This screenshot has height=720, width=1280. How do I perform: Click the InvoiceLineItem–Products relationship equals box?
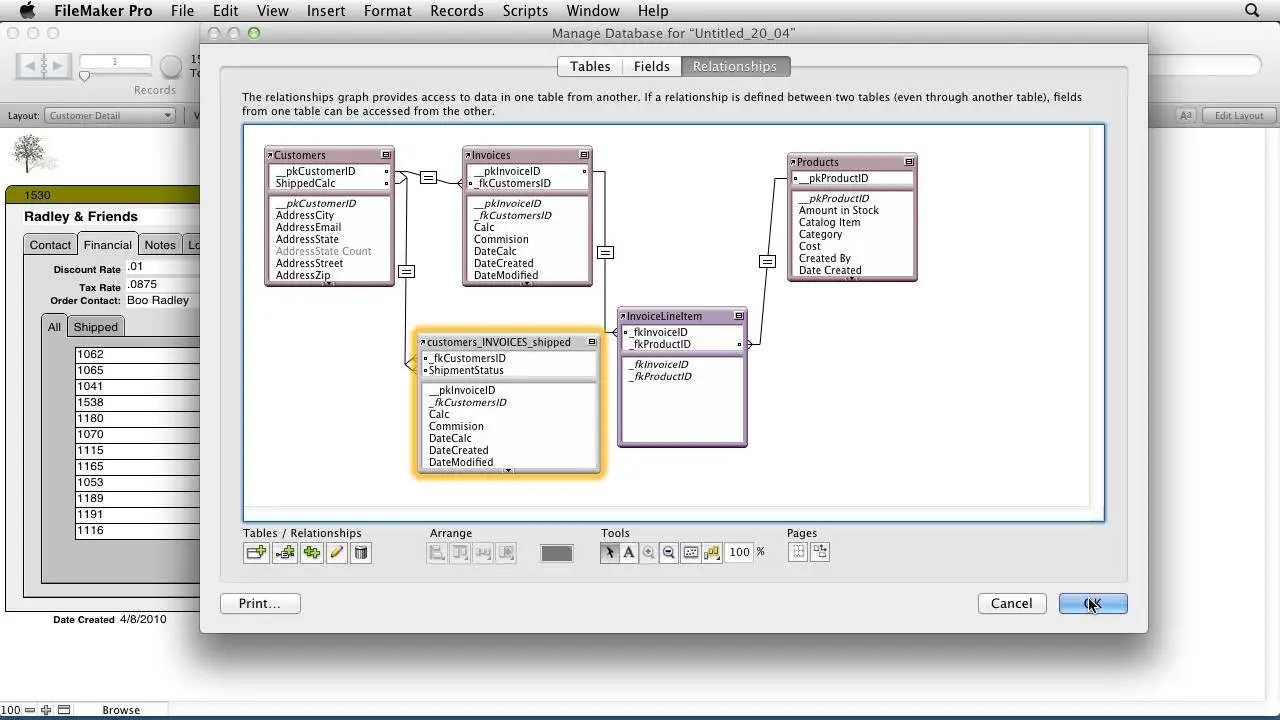(x=767, y=261)
